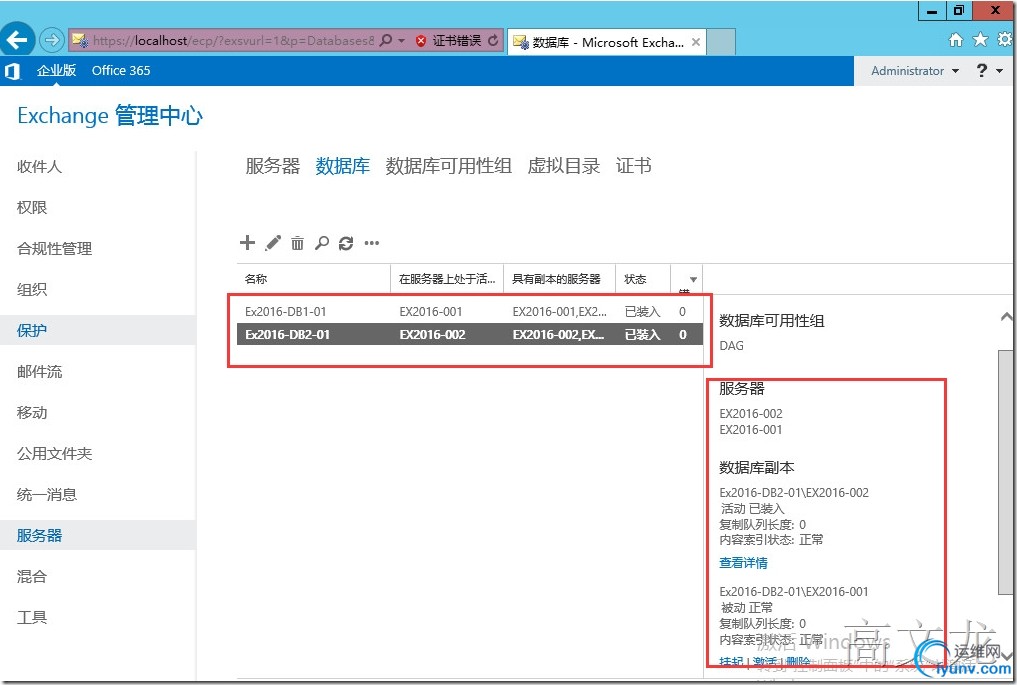Select the Ex2016-DB1-01 database row
The image size is (1017, 685).
470,311
